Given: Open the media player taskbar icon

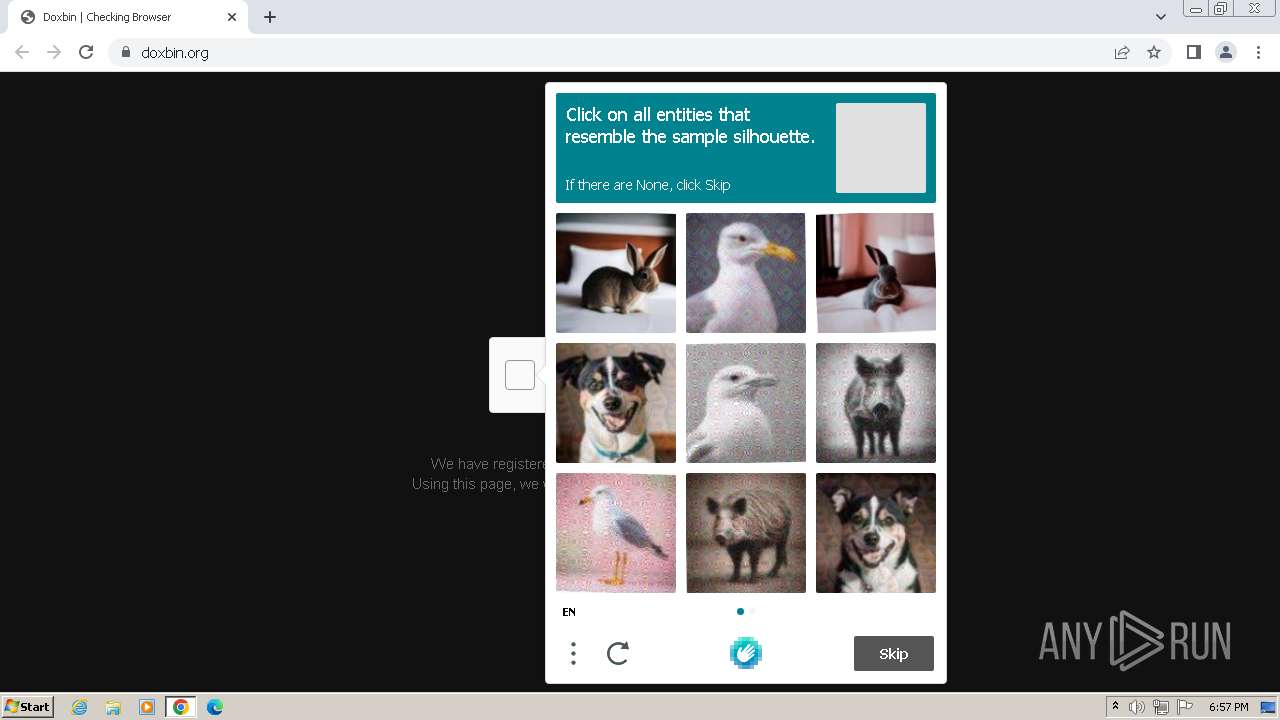Looking at the screenshot, I should (147, 707).
